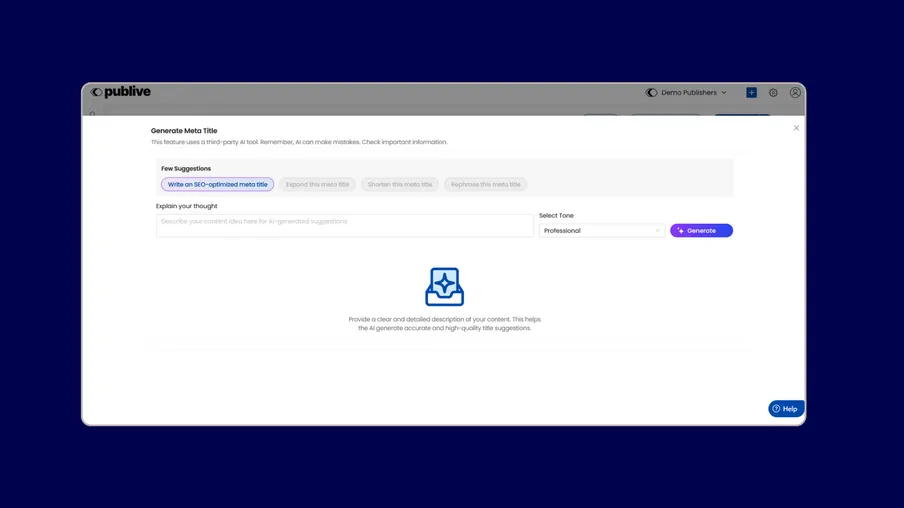Open settings via the gear icon
Image resolution: width=904 pixels, height=508 pixels.
click(773, 93)
